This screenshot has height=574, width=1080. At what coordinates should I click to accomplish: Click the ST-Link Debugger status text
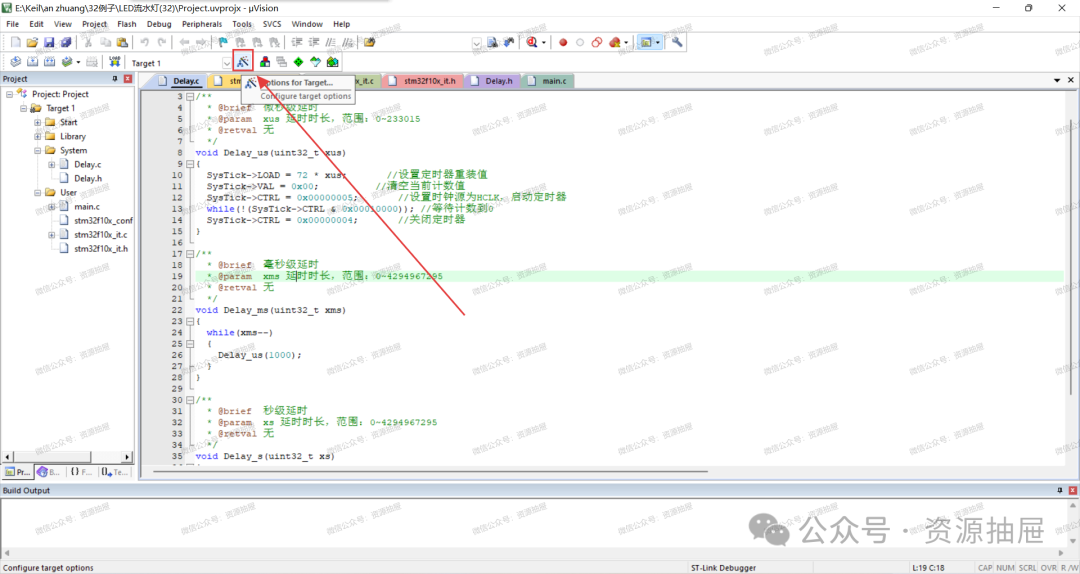pyautogui.click(x=723, y=568)
